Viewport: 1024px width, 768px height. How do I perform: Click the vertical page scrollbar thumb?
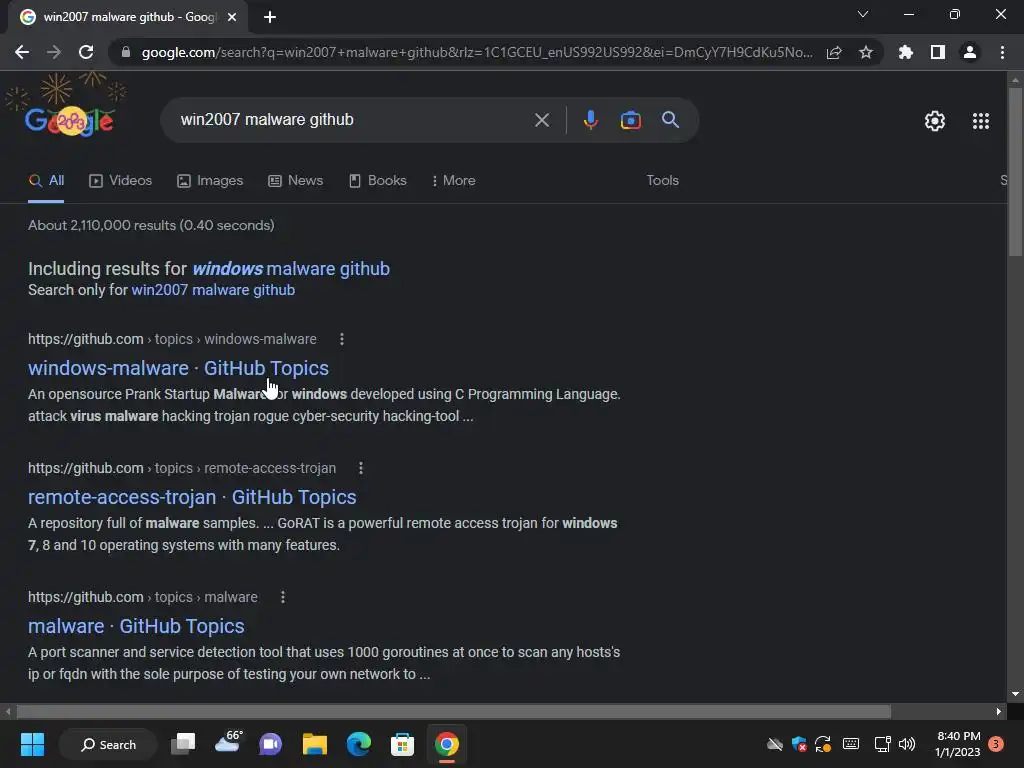click(x=1015, y=171)
